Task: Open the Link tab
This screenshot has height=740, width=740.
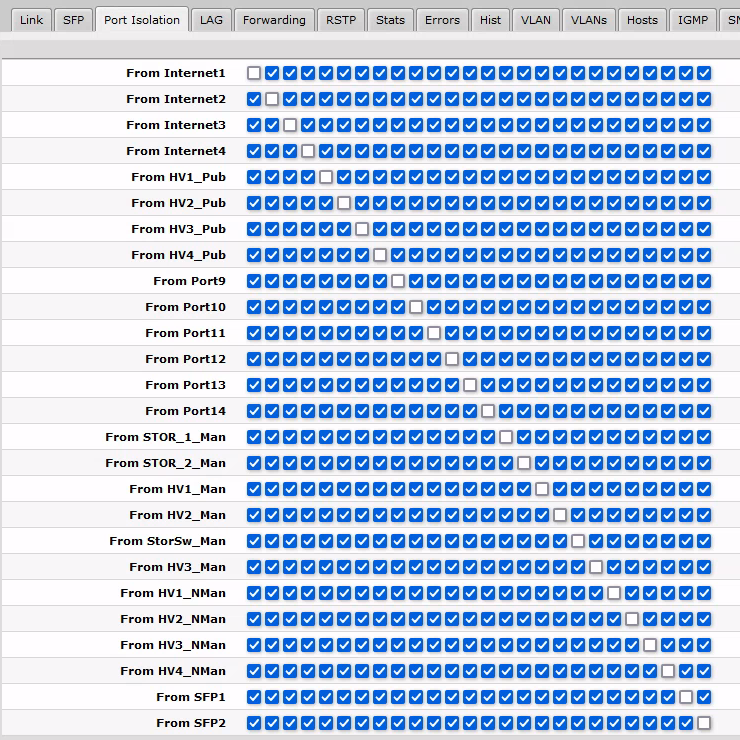Action: (x=31, y=20)
